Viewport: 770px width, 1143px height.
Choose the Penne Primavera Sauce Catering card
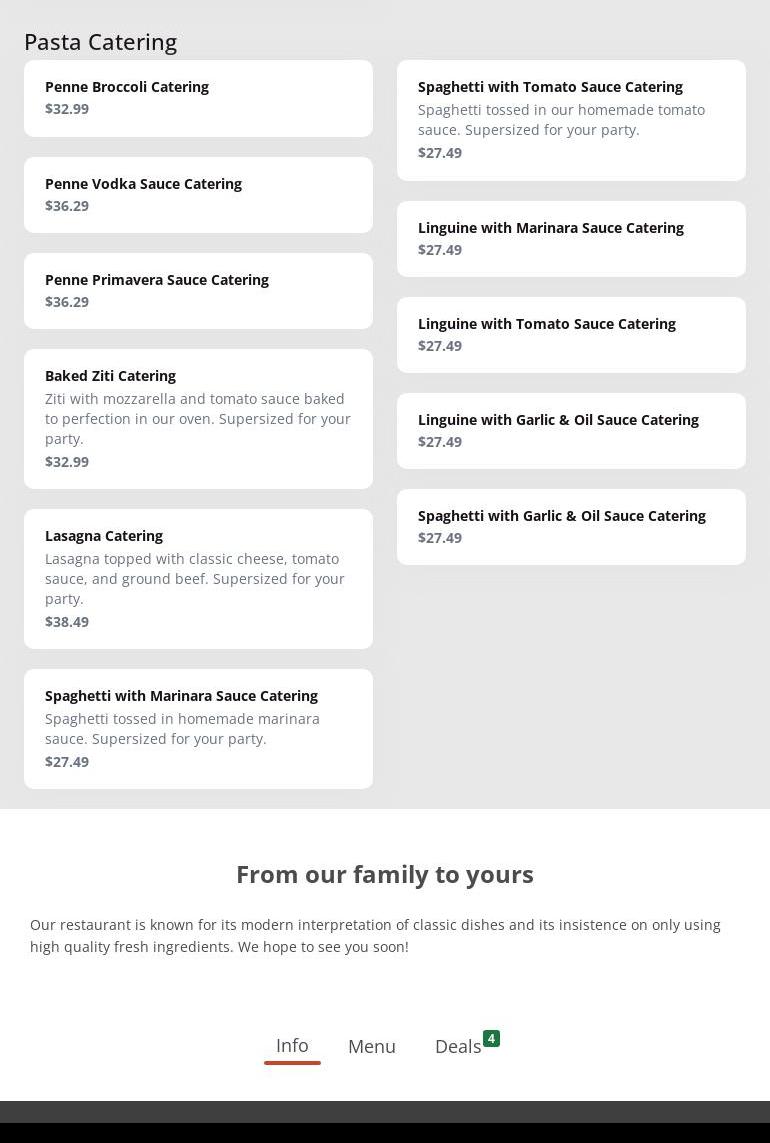198,291
